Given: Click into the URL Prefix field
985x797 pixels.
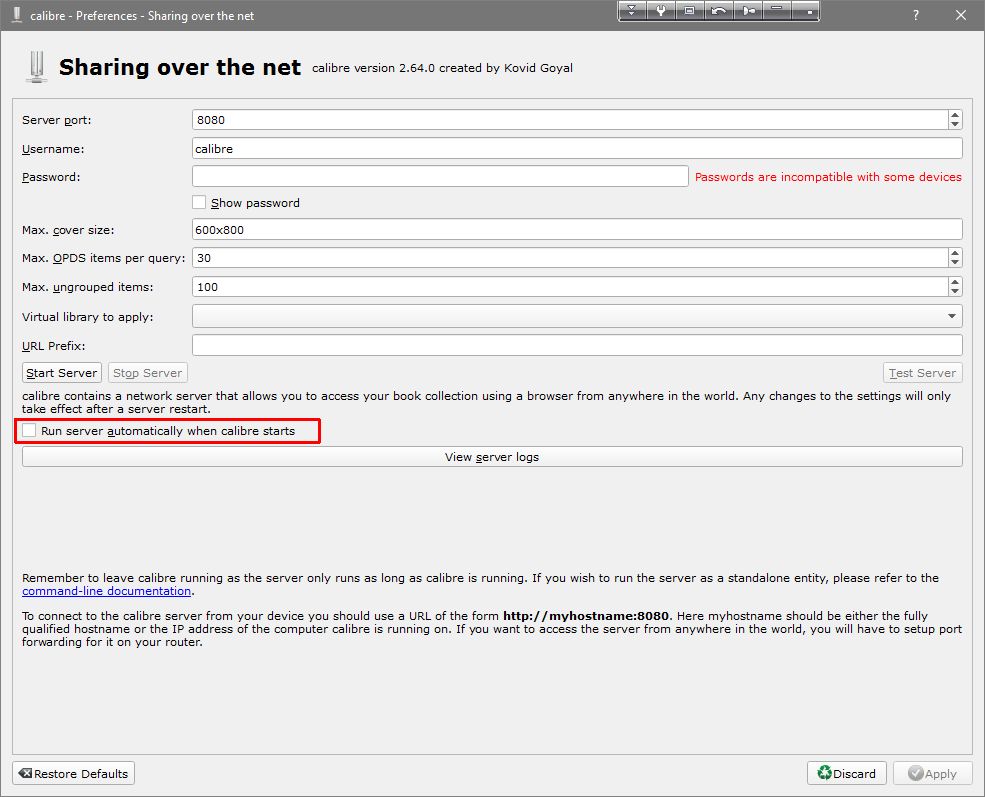Looking at the screenshot, I should pos(577,345).
